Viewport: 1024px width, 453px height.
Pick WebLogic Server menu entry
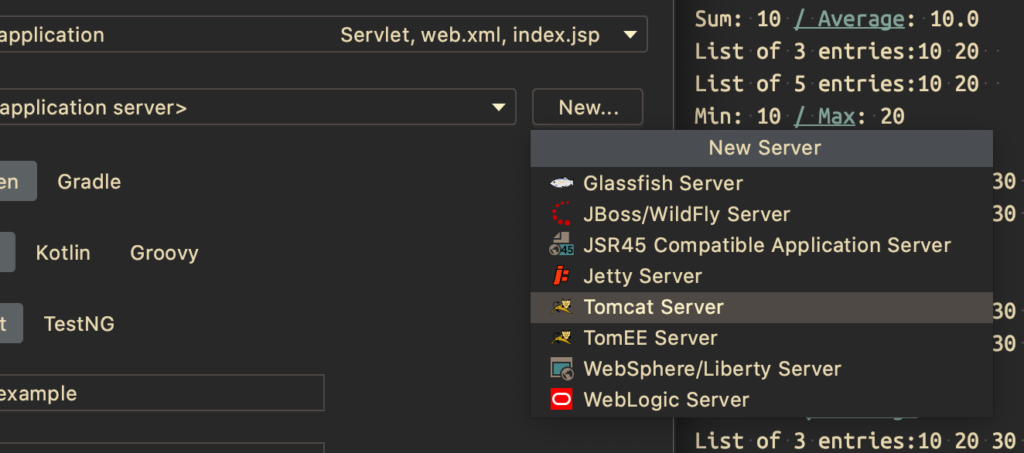click(x=666, y=400)
